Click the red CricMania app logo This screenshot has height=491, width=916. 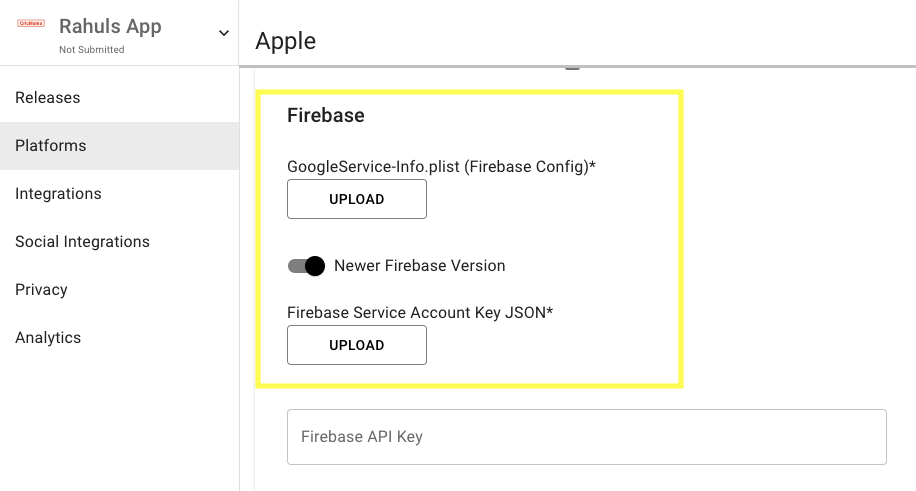(x=31, y=23)
